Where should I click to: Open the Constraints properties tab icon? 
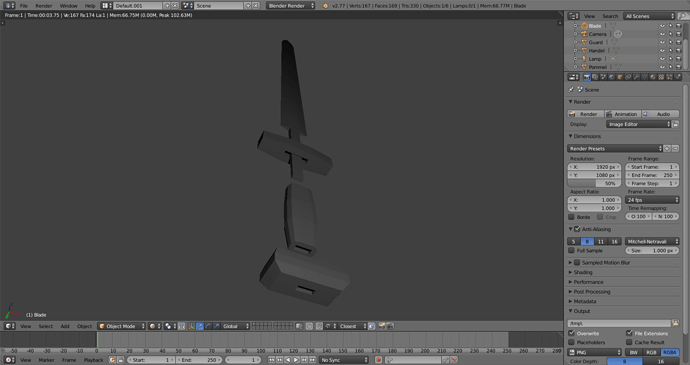coord(628,77)
